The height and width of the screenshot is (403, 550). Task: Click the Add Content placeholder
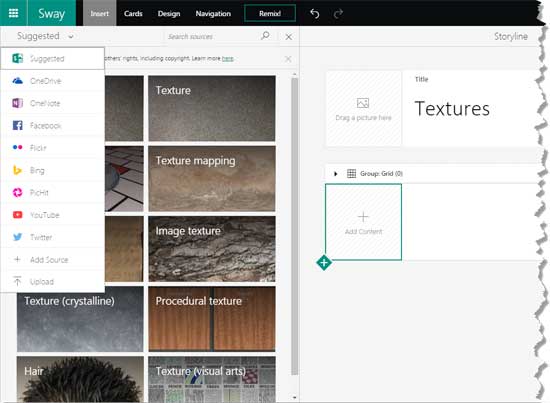point(363,222)
